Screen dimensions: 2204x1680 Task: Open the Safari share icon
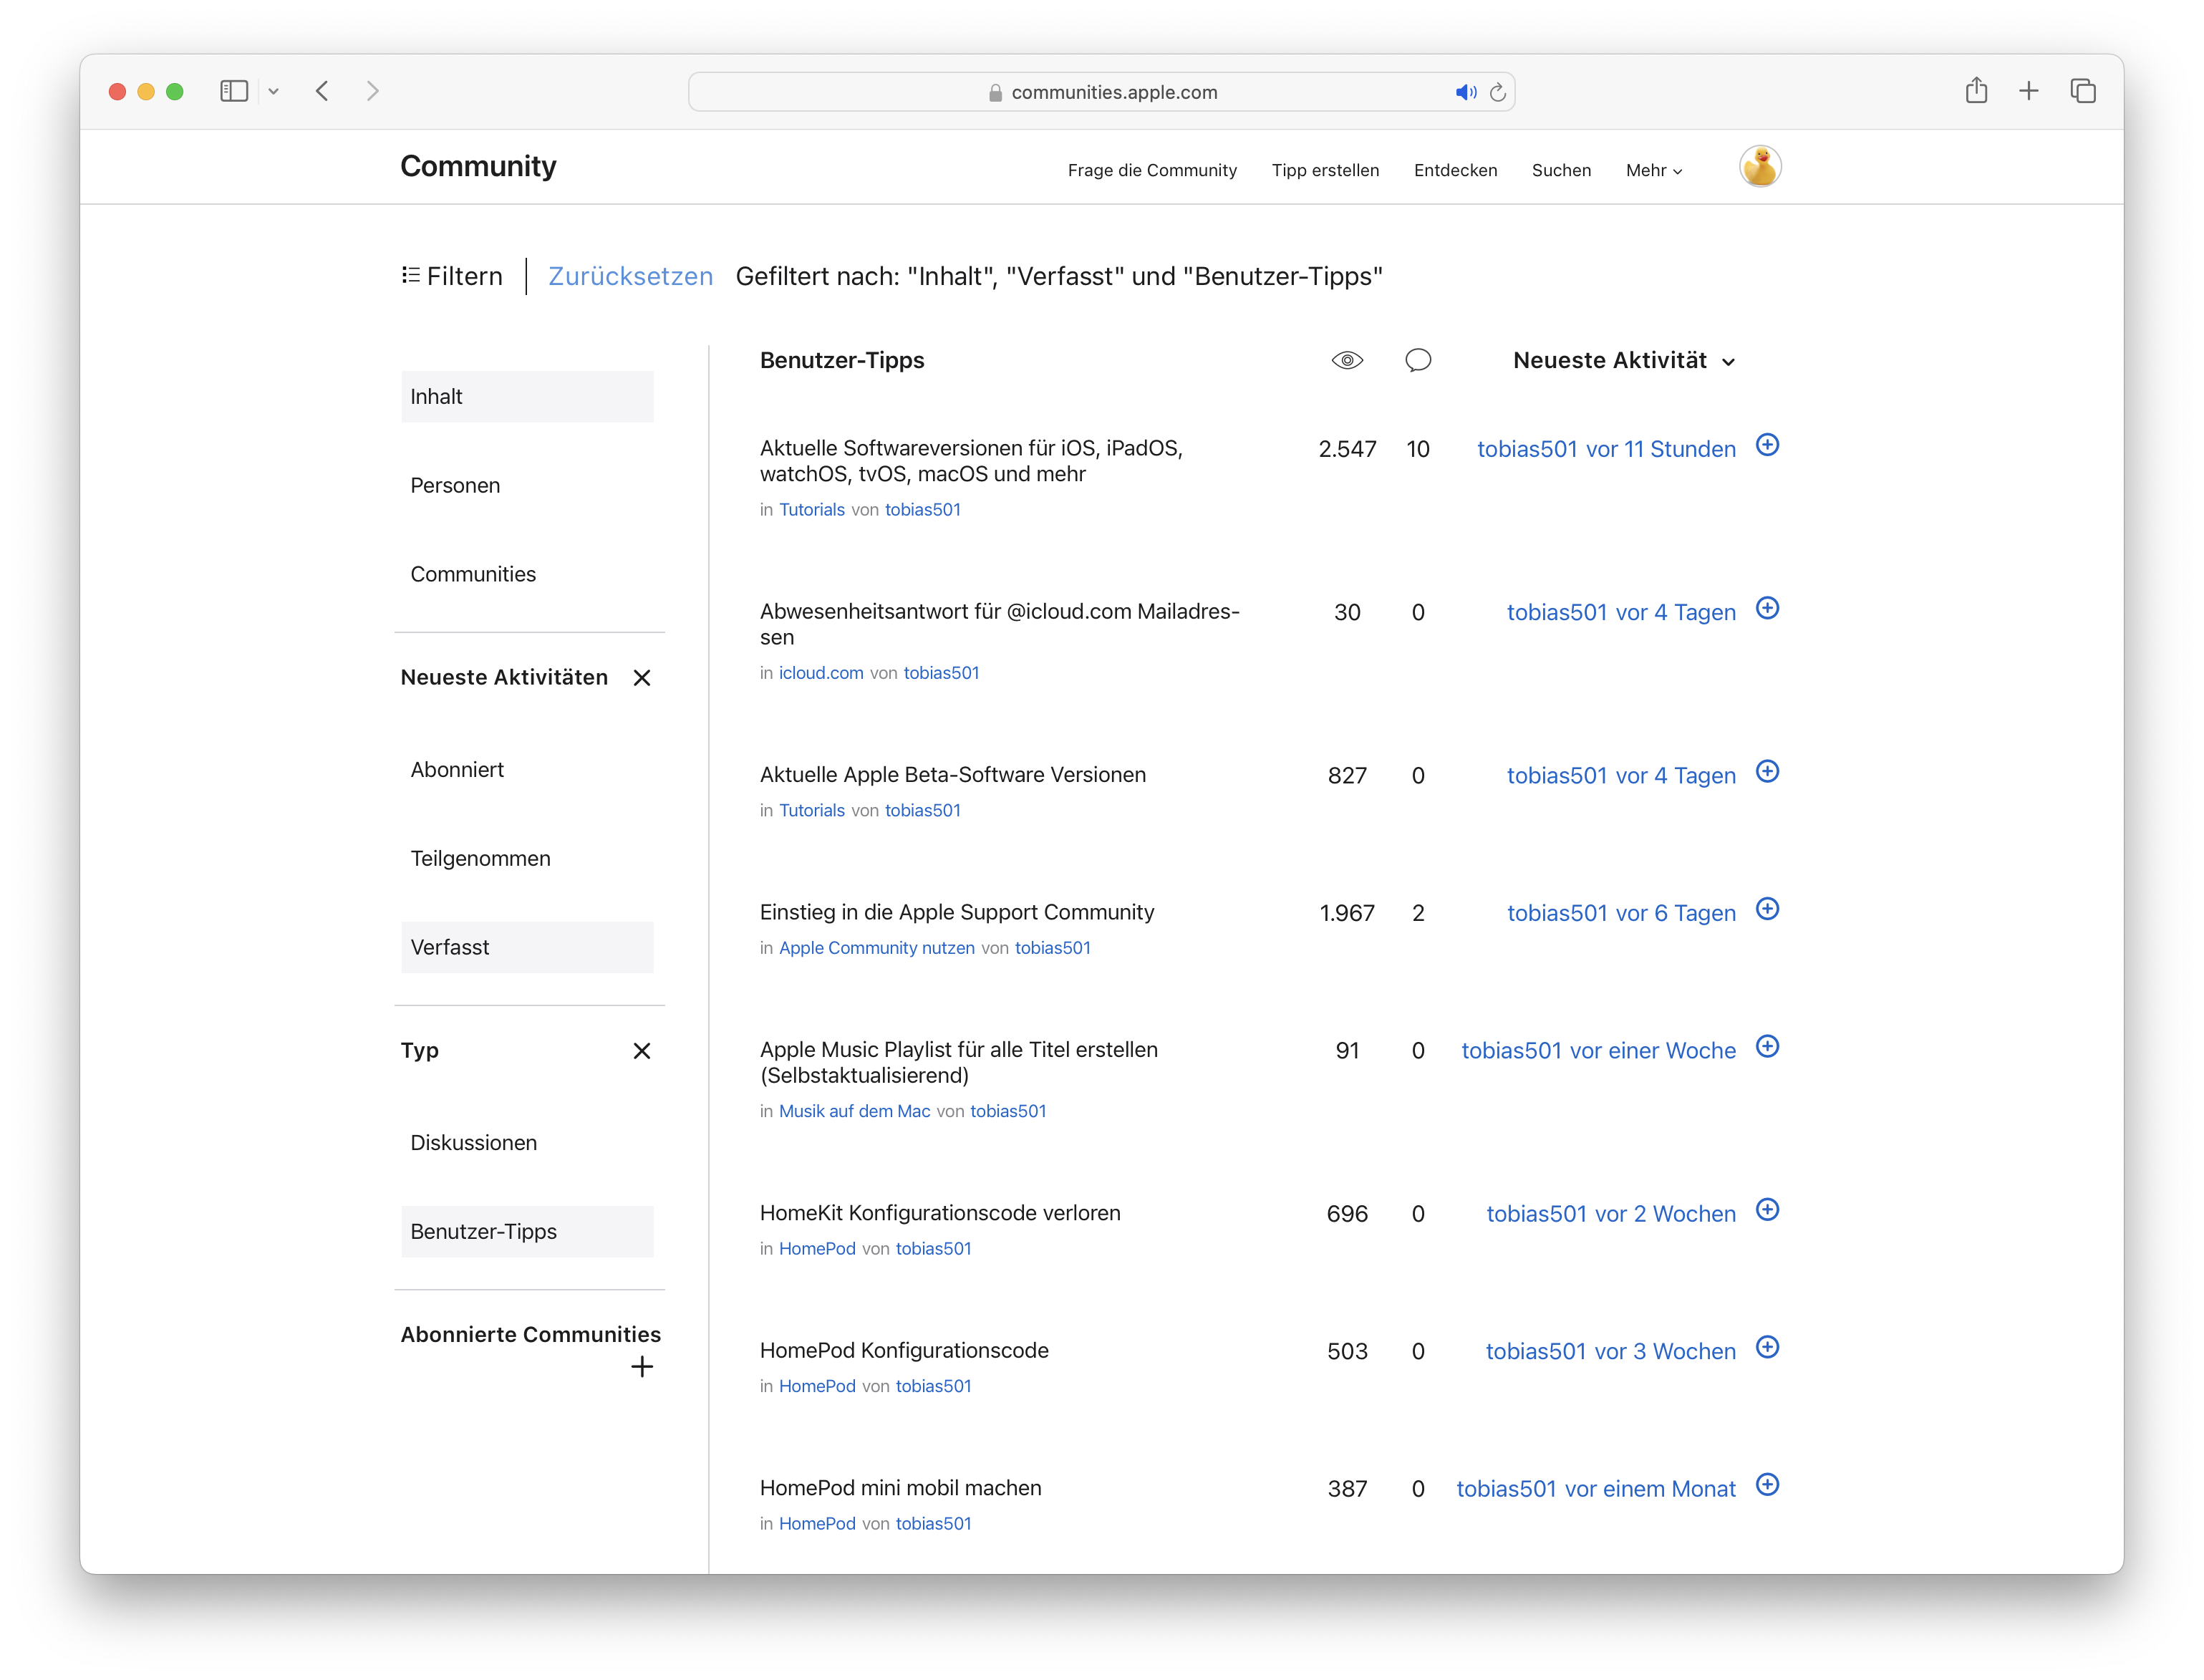pyautogui.click(x=1976, y=91)
